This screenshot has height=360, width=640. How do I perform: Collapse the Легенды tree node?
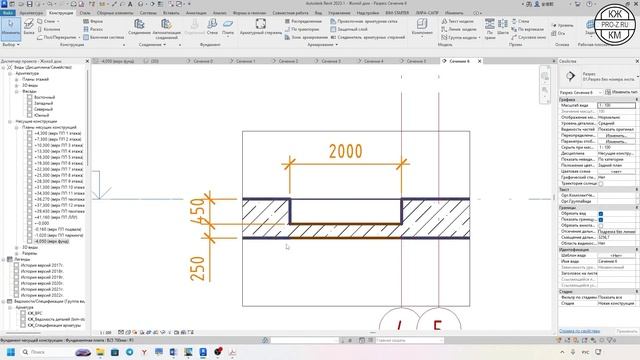pyautogui.click(x=4, y=259)
